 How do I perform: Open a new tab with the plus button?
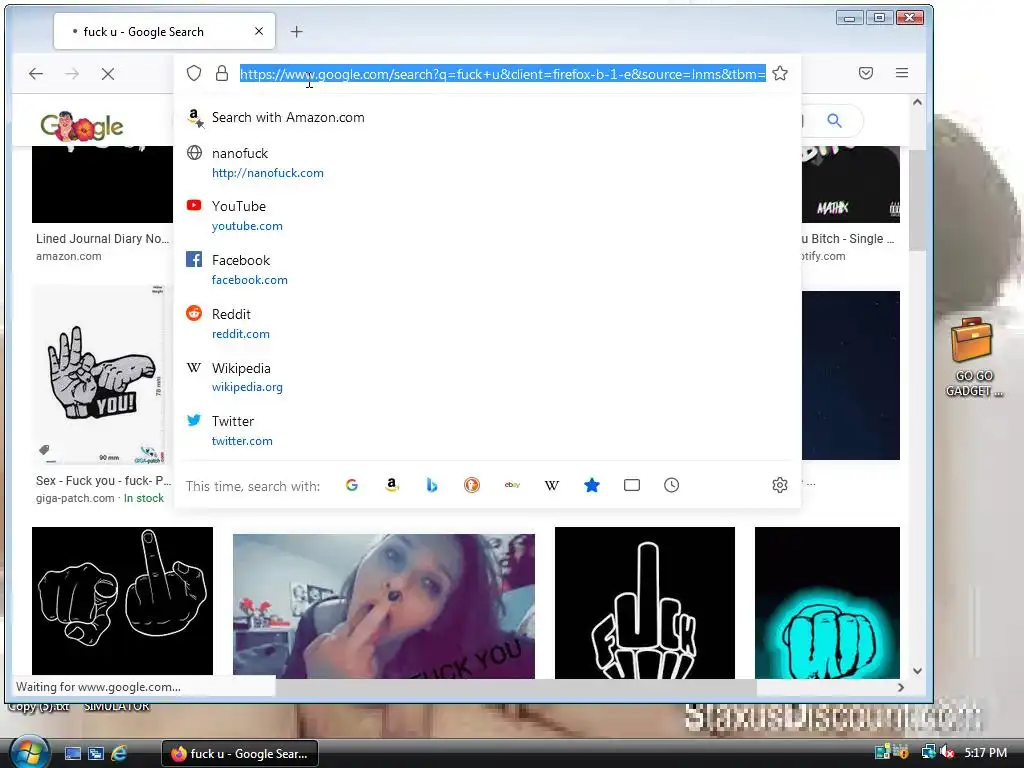(296, 31)
